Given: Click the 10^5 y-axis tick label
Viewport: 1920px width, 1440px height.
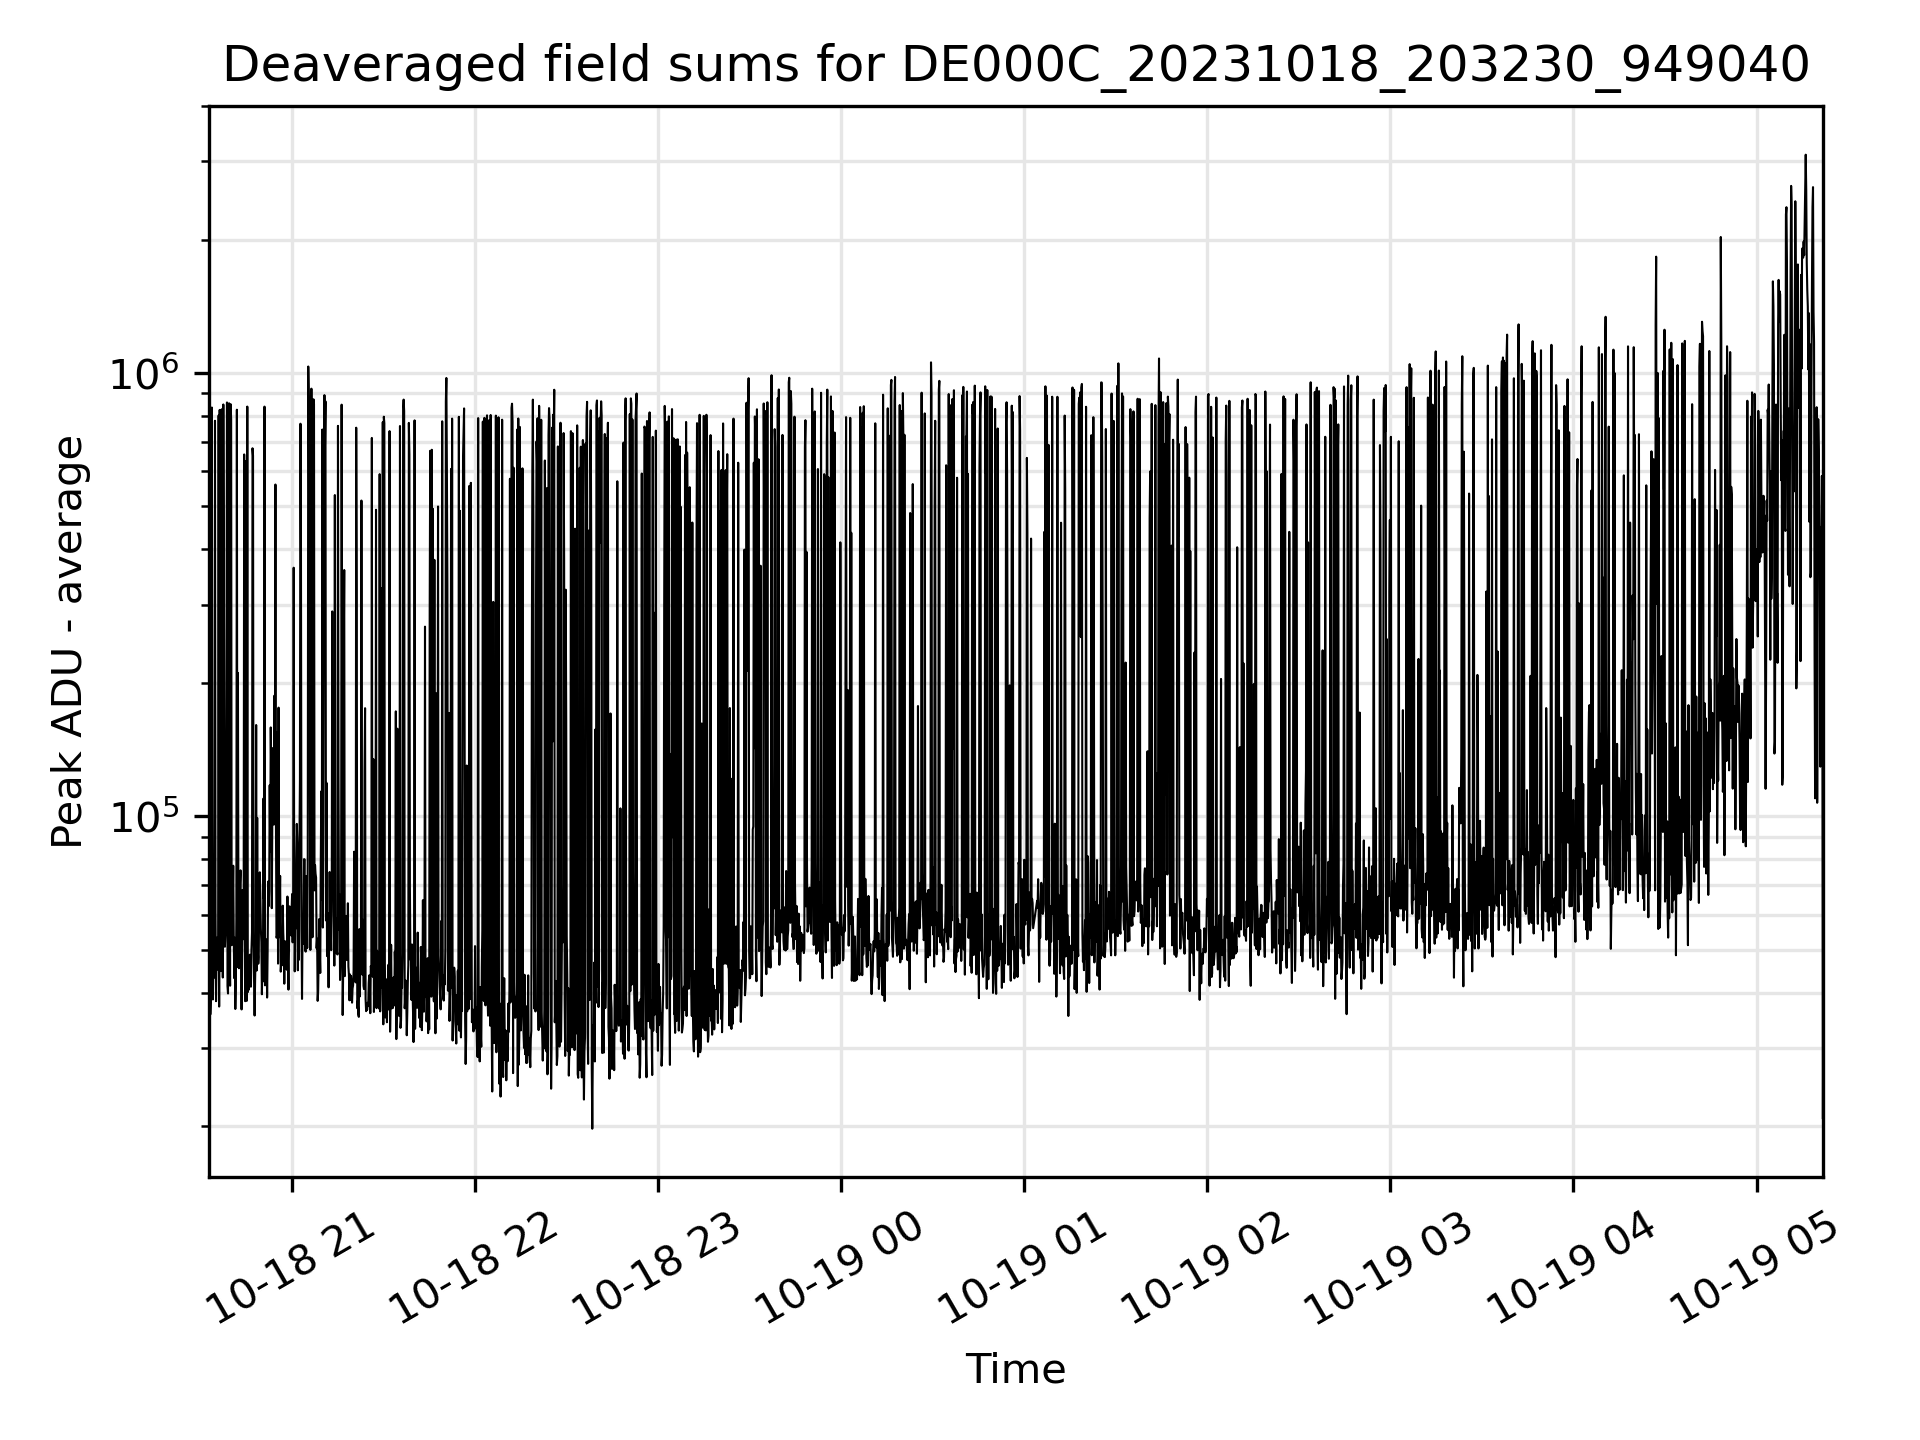Looking at the screenshot, I should (147, 815).
